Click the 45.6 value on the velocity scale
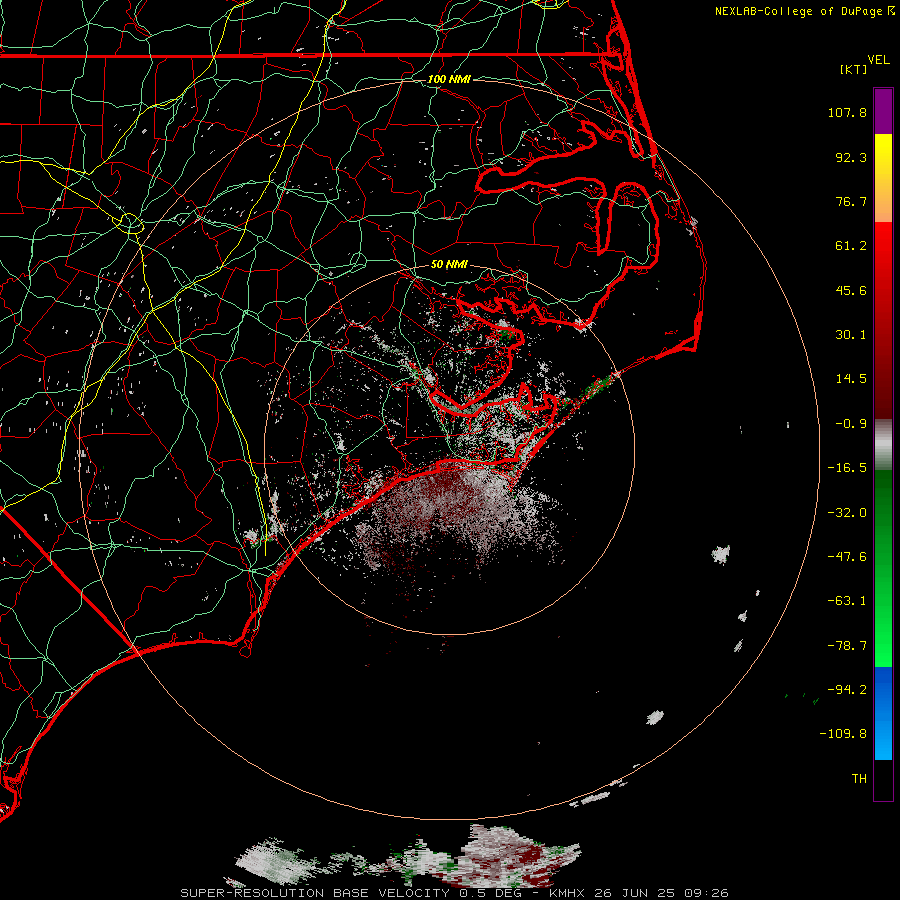The width and height of the screenshot is (900, 900). point(851,290)
